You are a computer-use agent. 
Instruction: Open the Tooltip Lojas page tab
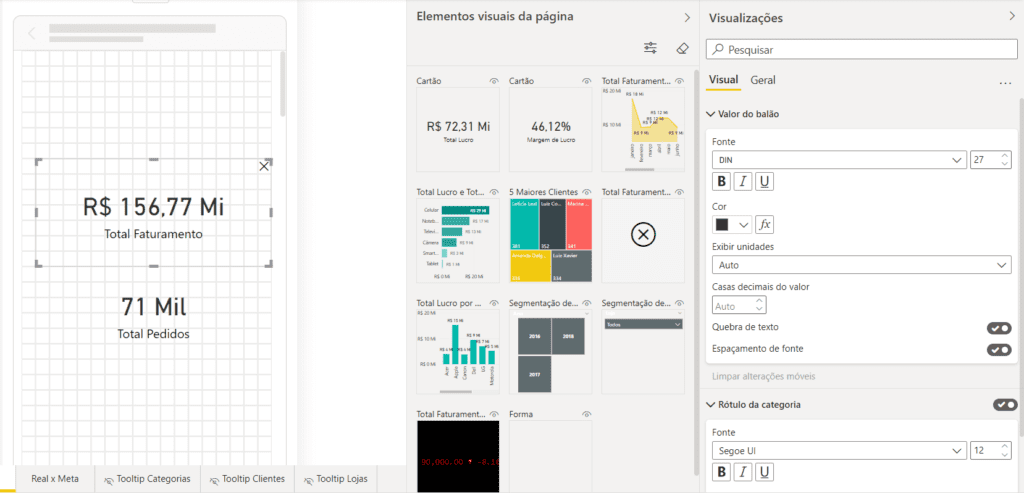pyautogui.click(x=337, y=479)
